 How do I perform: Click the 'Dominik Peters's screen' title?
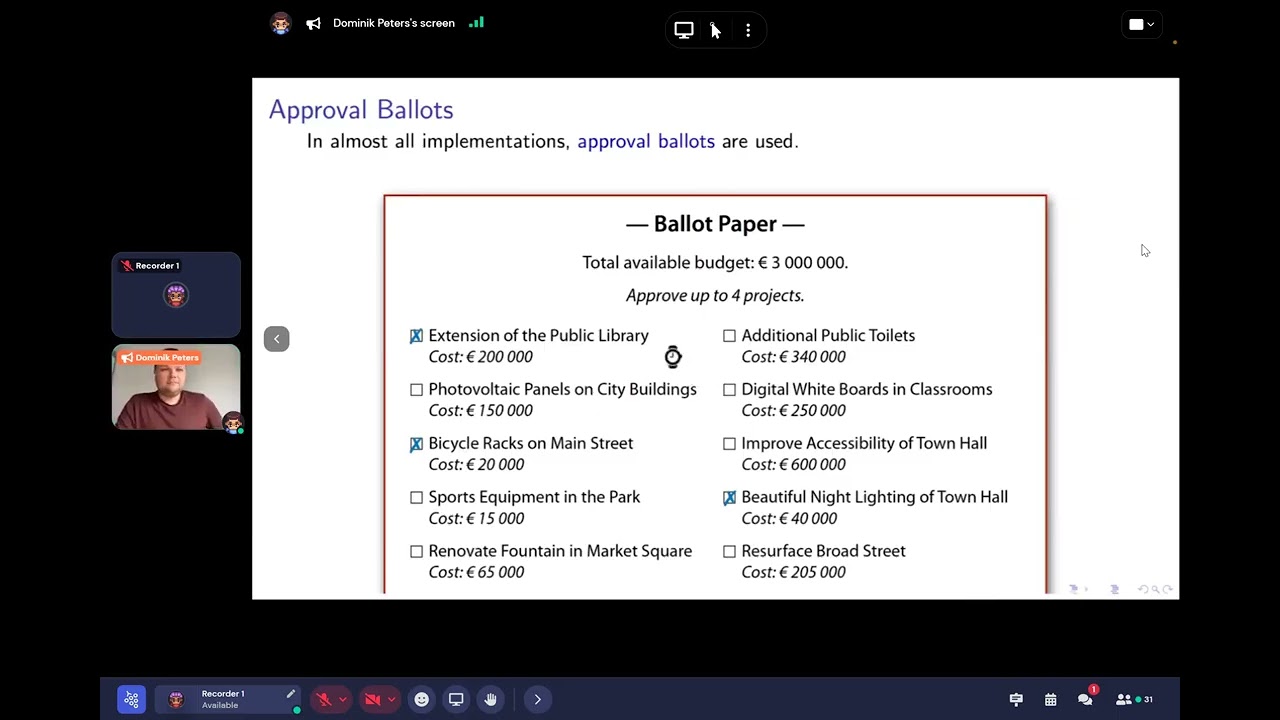(x=394, y=23)
